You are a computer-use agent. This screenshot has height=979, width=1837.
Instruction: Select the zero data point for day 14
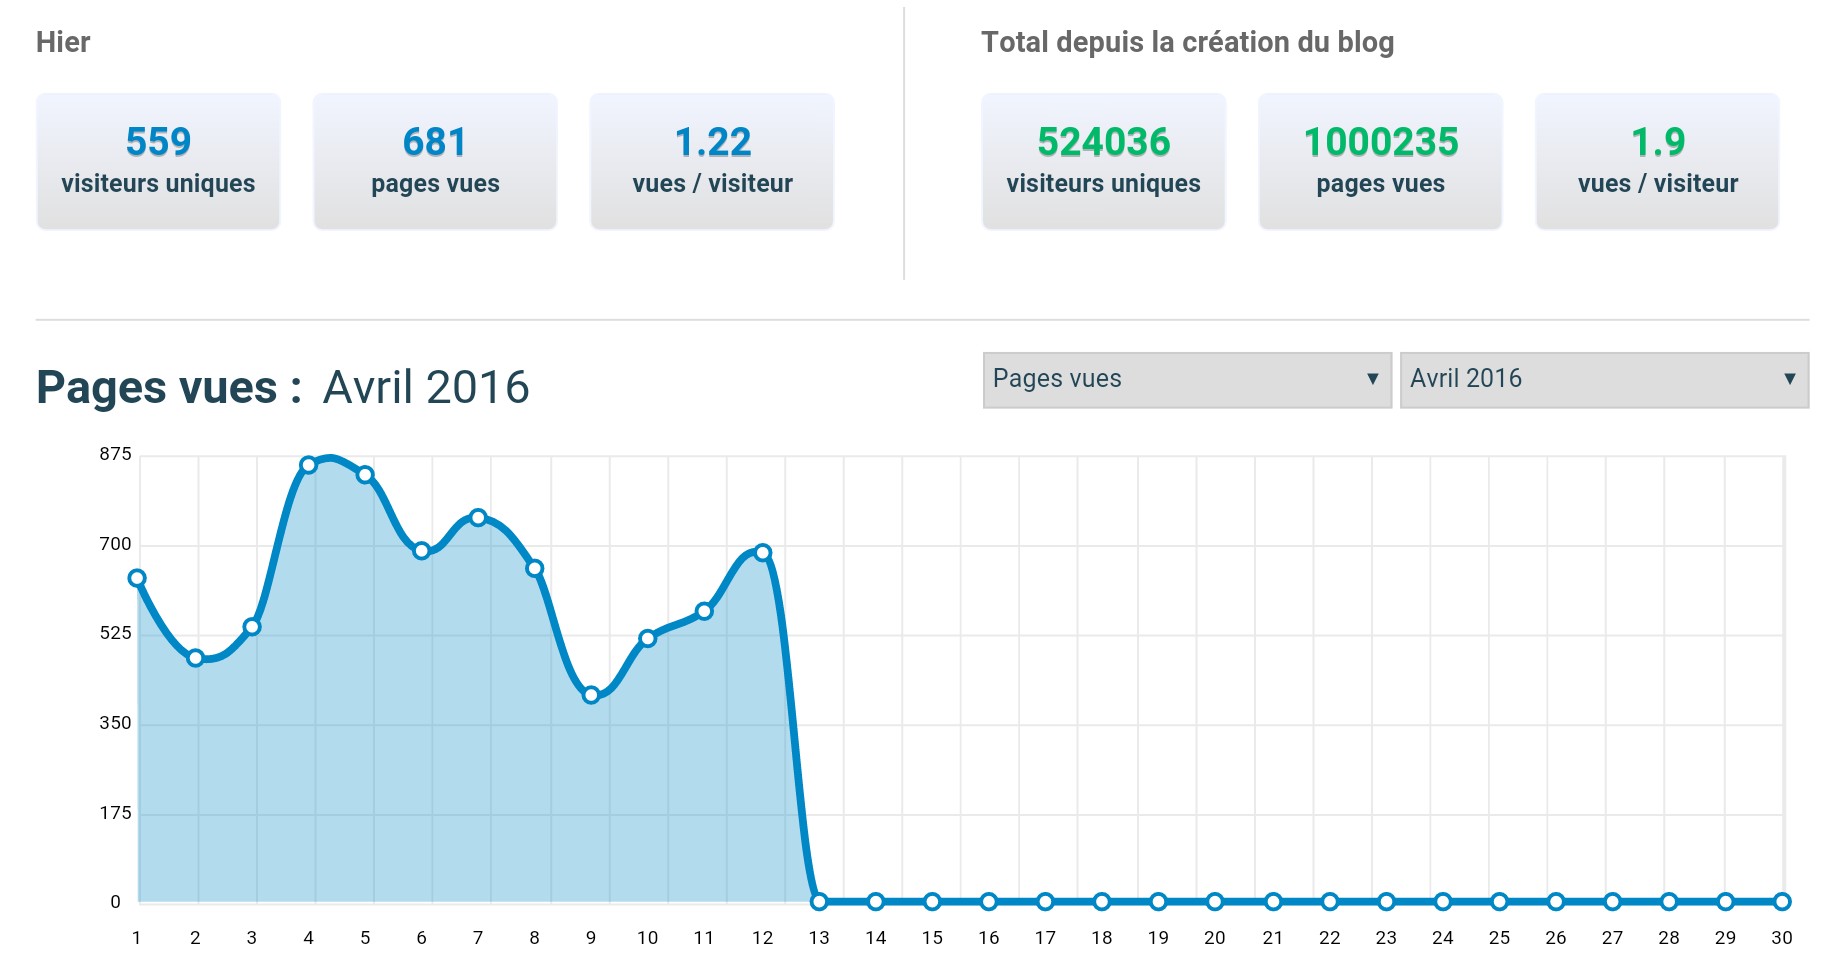(x=876, y=902)
